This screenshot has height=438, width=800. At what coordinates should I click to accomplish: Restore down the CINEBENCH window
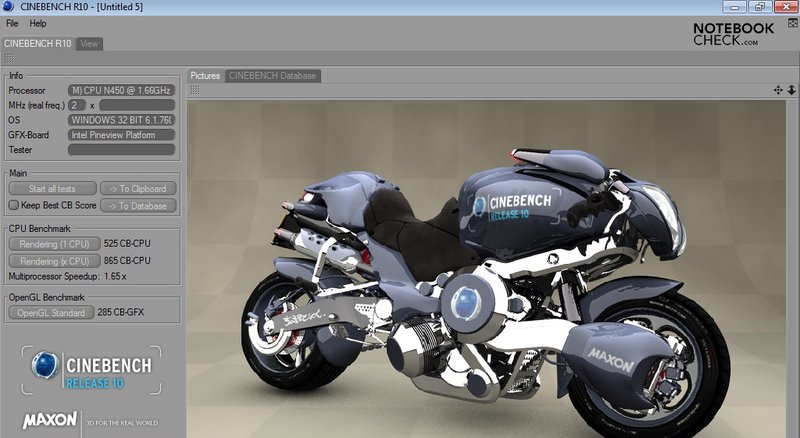(760, 7)
